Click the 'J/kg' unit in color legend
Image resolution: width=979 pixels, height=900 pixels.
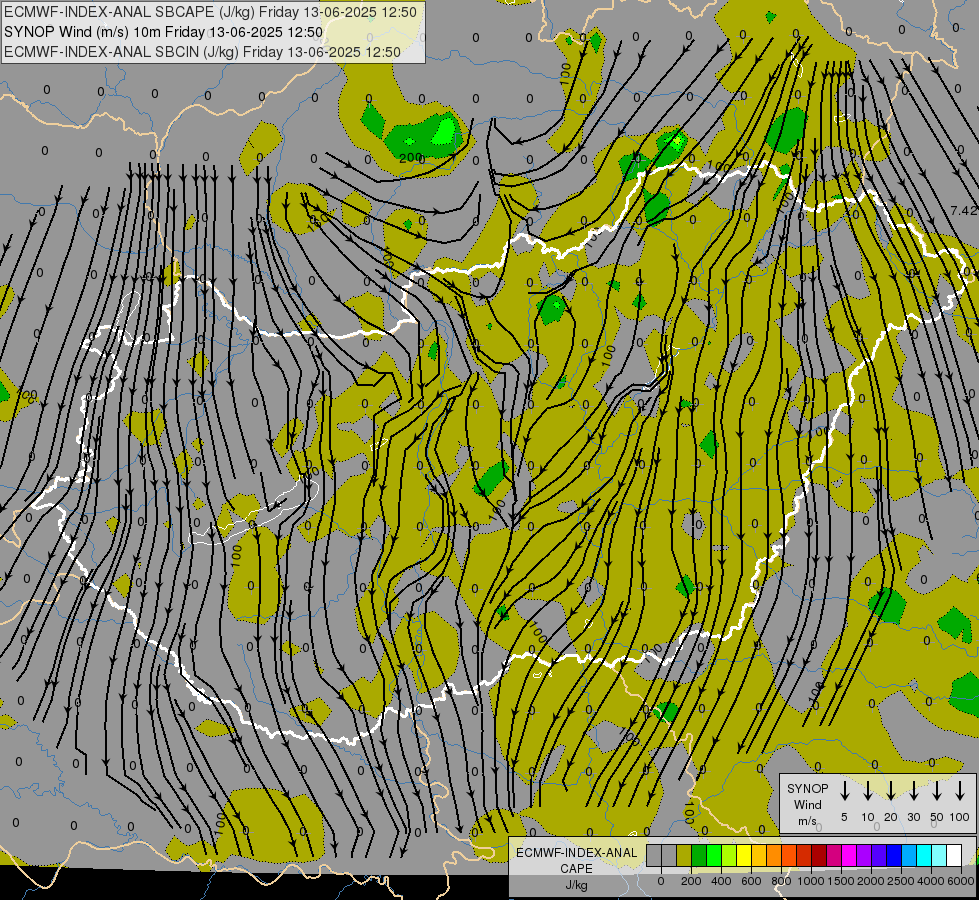[x=576, y=885]
